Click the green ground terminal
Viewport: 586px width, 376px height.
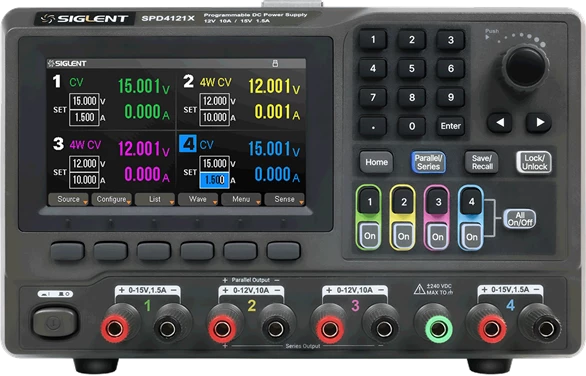tap(439, 329)
